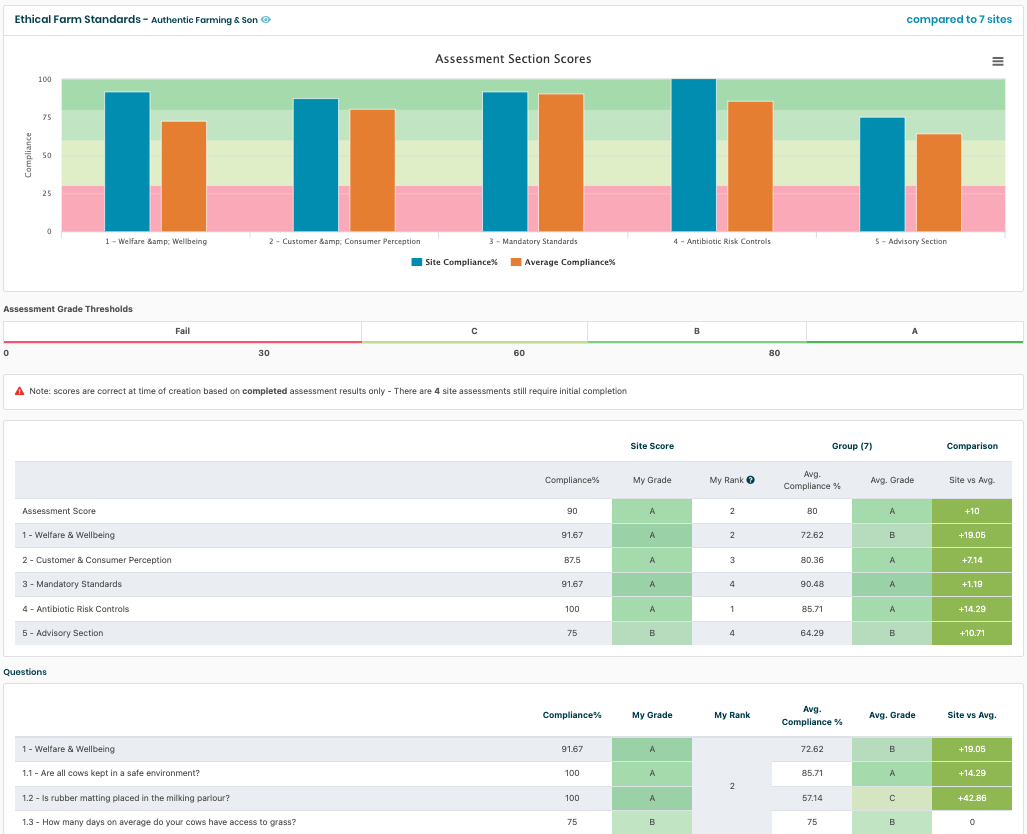The width and height of the screenshot is (1027, 834).
Task: Click the blue Antibiotic Risk Controls site bar
Action: click(x=693, y=155)
